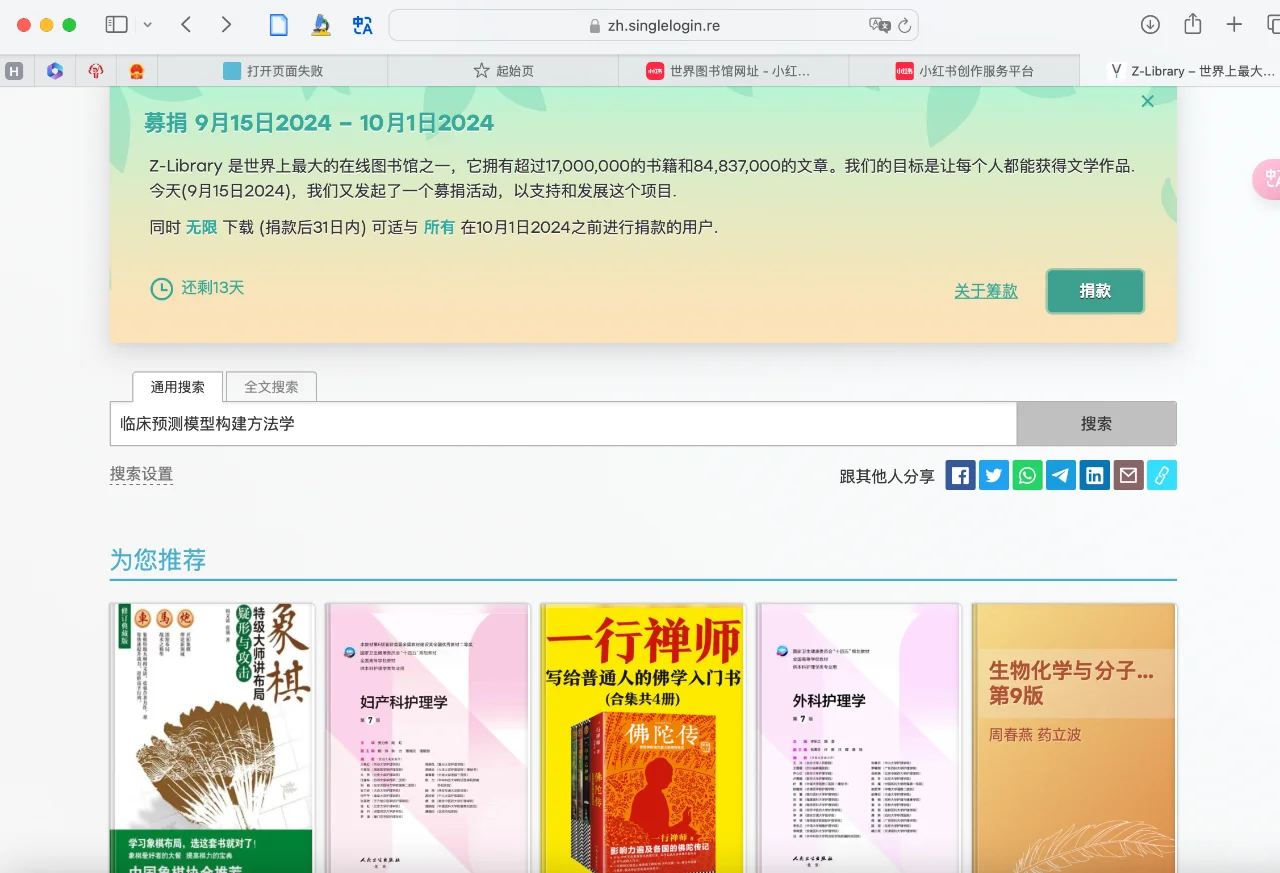Select the pinned tab with the red circular emblem
This screenshot has width=1280, height=873.
coord(96,71)
